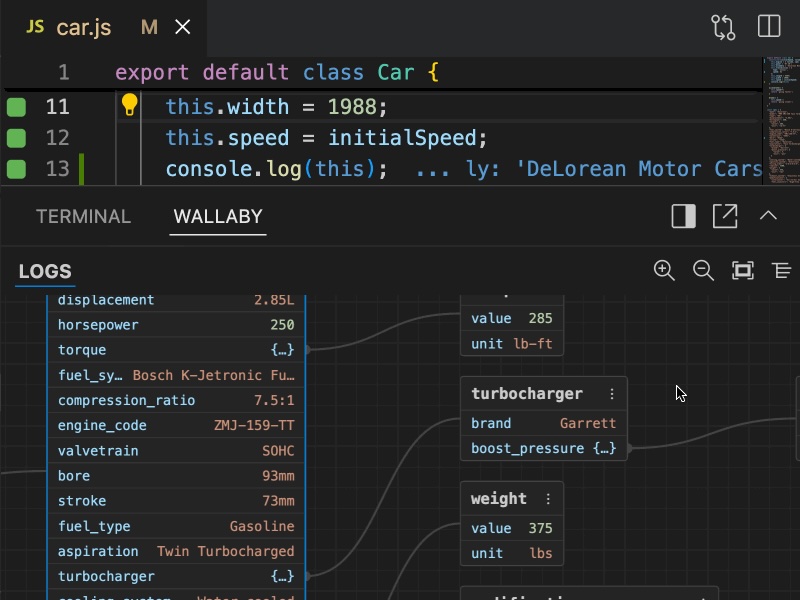
Task: Select the stroke 73mm row
Action: click(x=176, y=501)
